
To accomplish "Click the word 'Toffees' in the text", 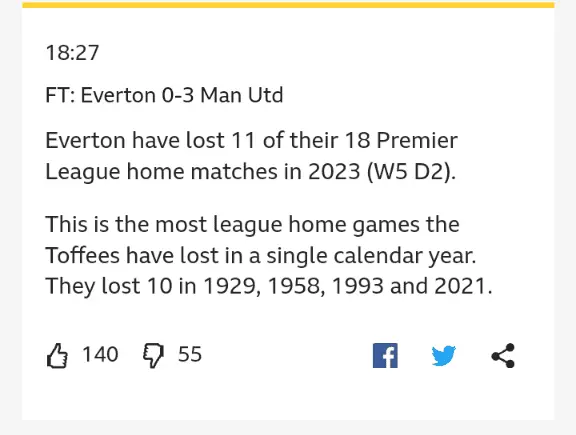I will coord(83,255).
